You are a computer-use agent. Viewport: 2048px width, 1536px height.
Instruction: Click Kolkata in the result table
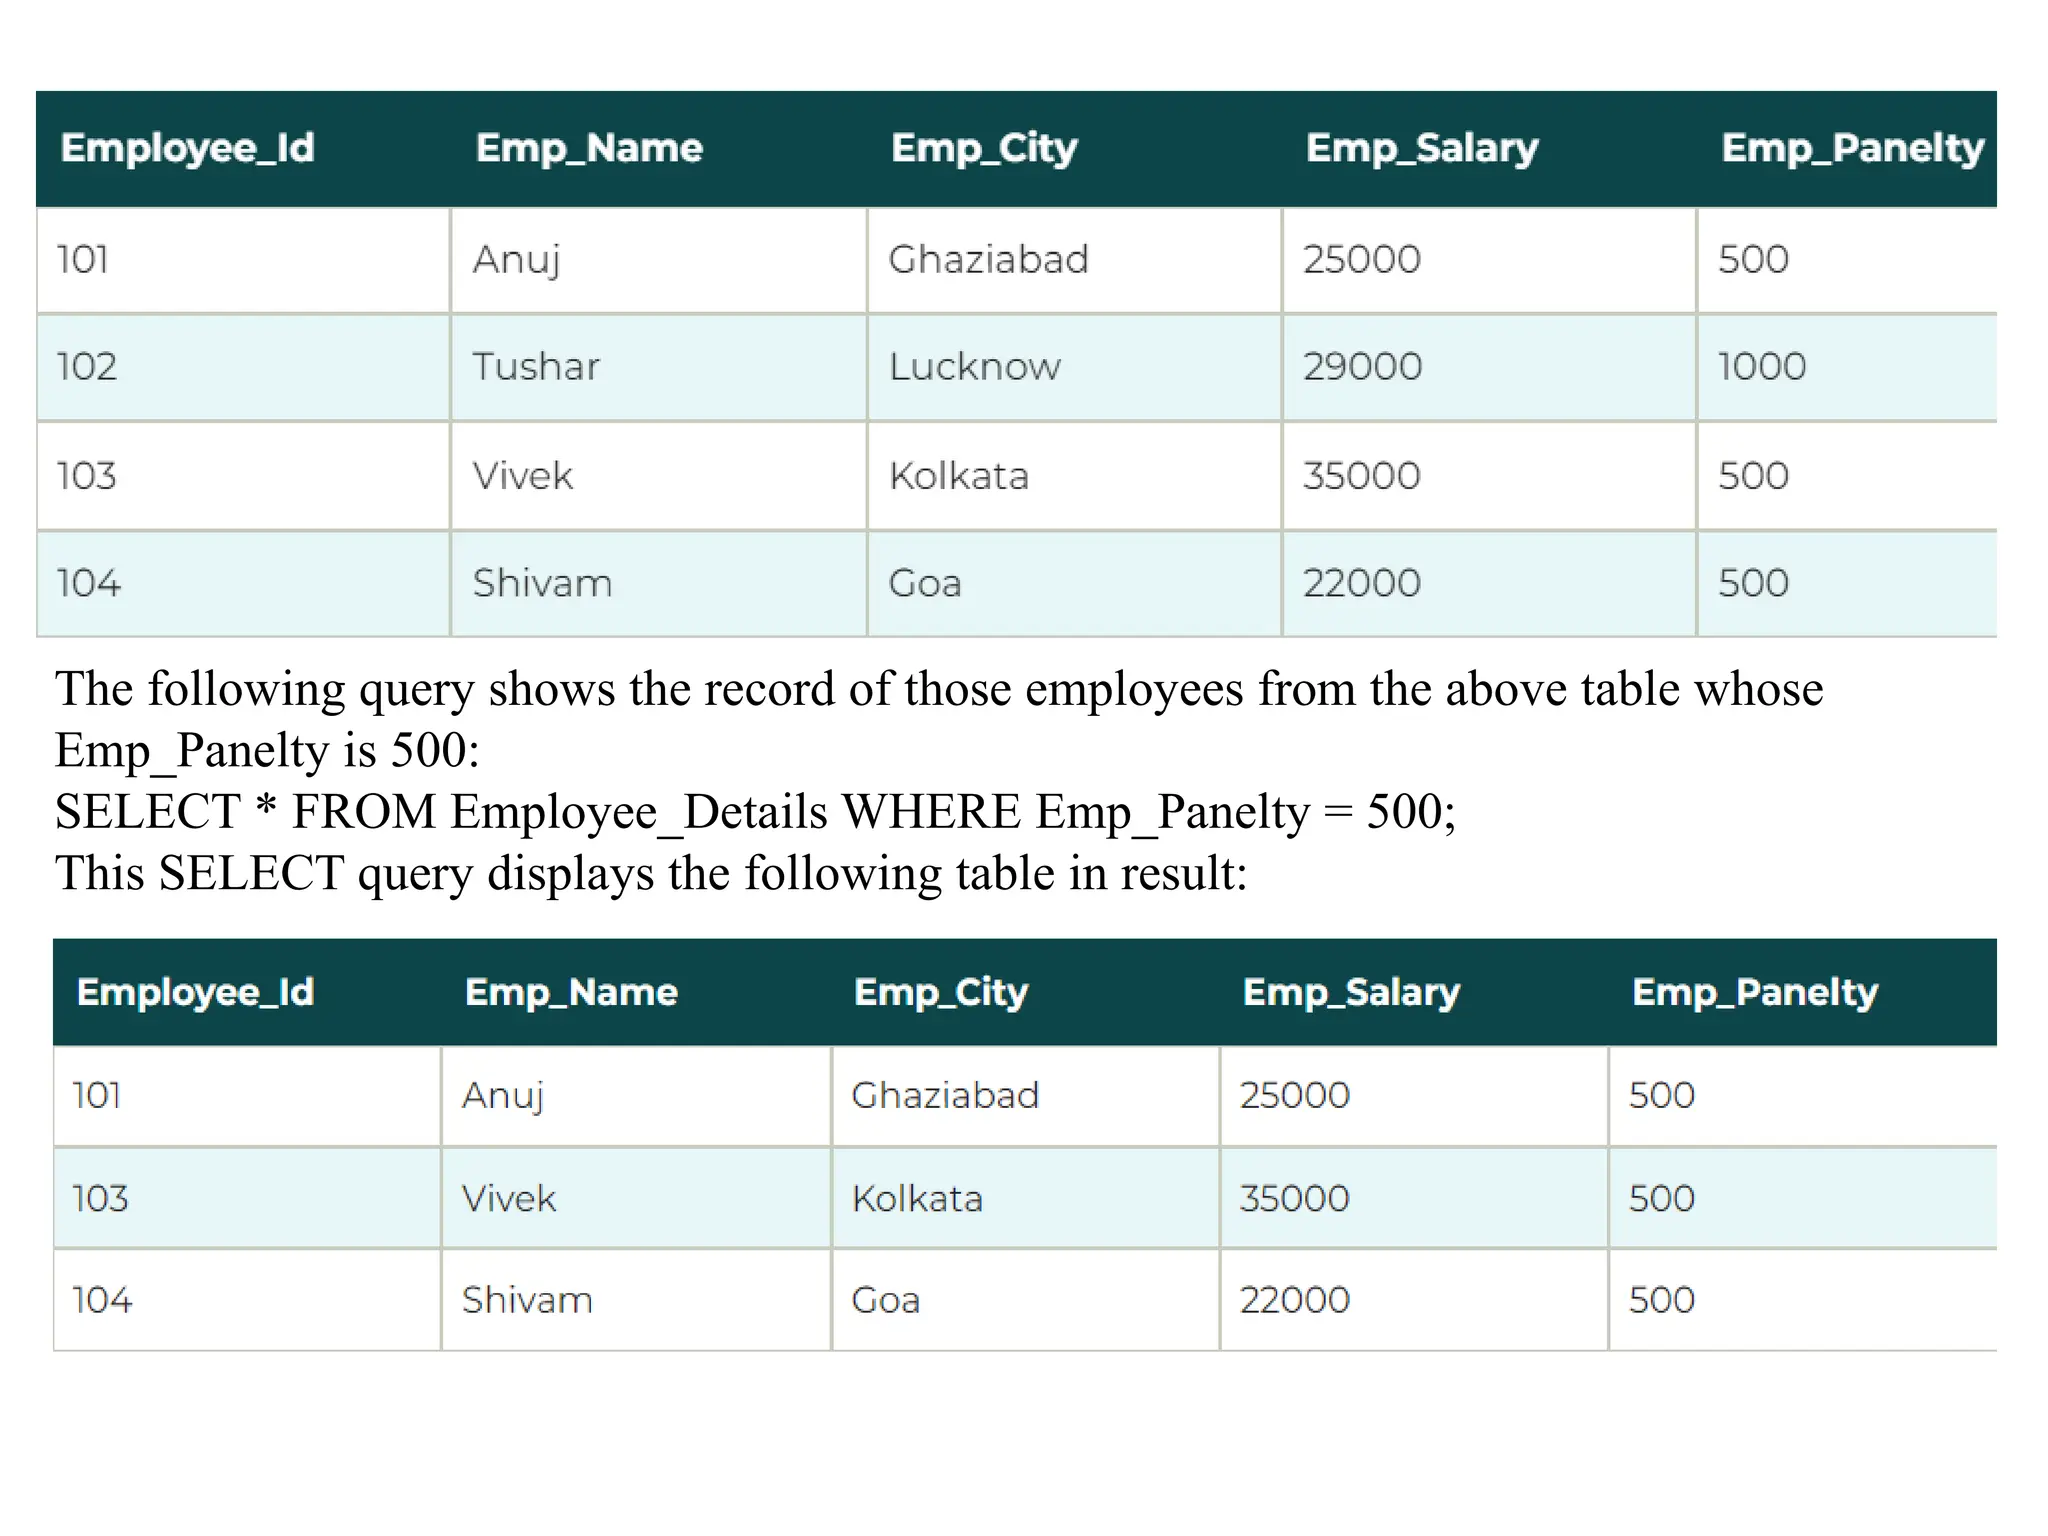coord(918,1198)
